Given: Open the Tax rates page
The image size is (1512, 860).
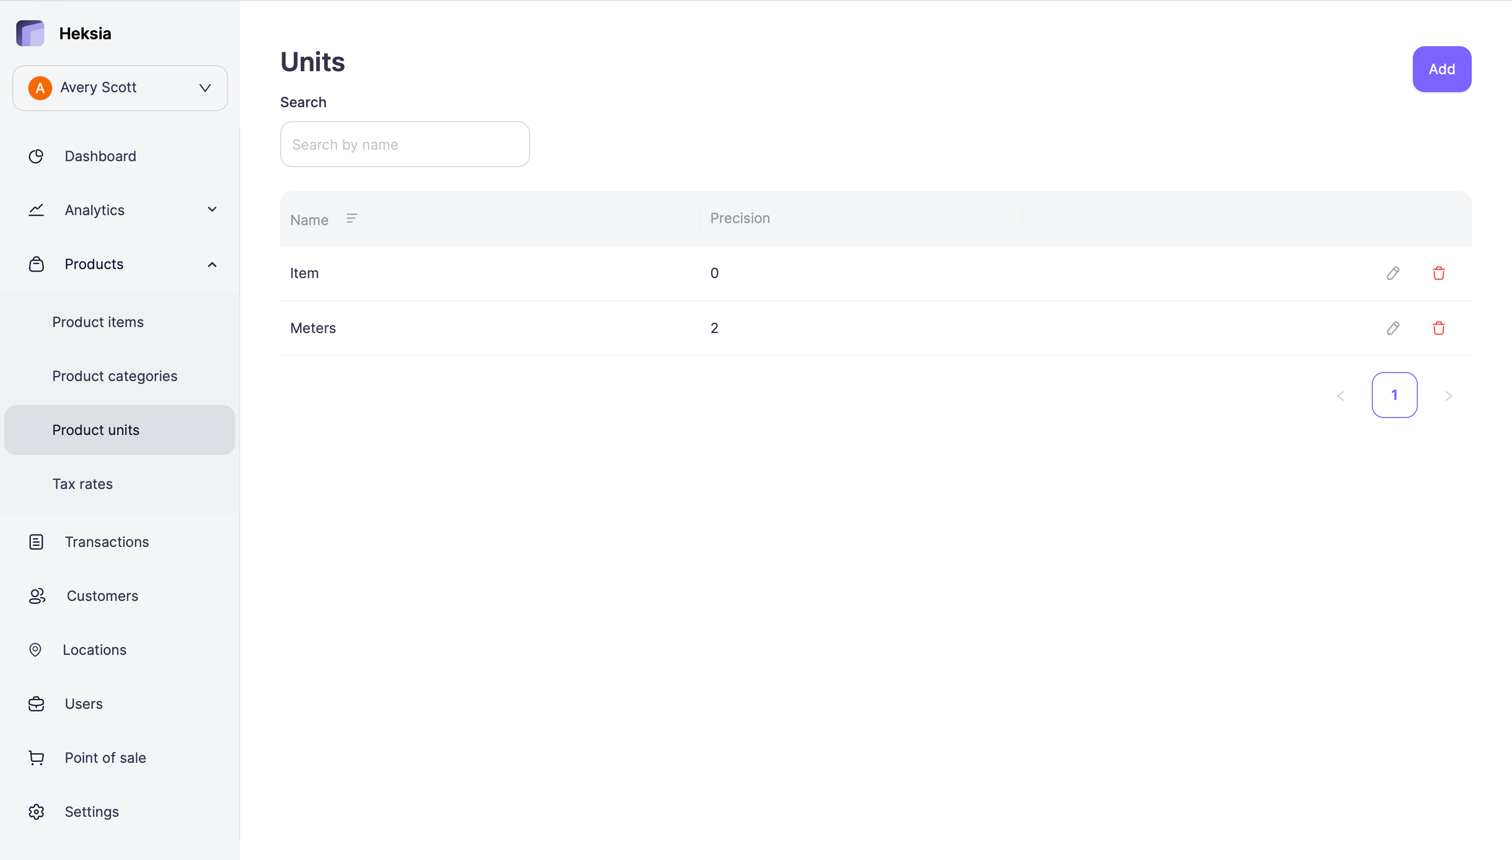Looking at the screenshot, I should point(82,484).
